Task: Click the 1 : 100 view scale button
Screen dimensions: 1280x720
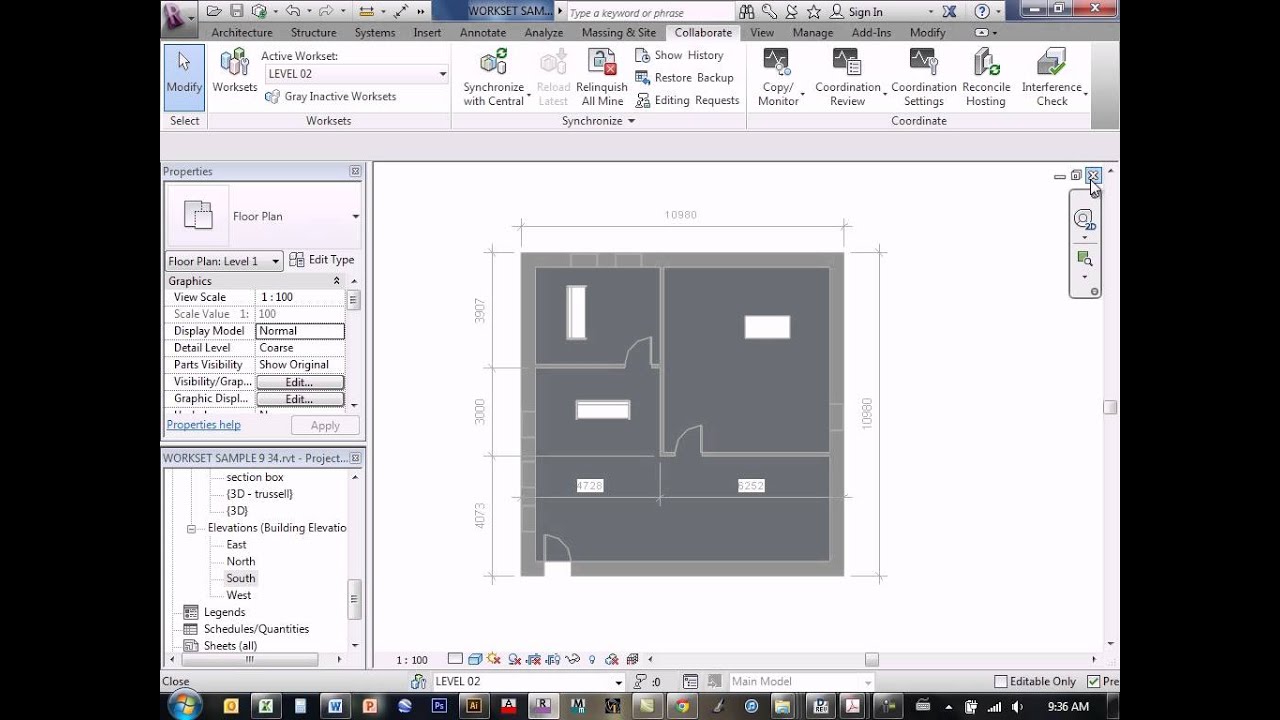Action: (412, 660)
